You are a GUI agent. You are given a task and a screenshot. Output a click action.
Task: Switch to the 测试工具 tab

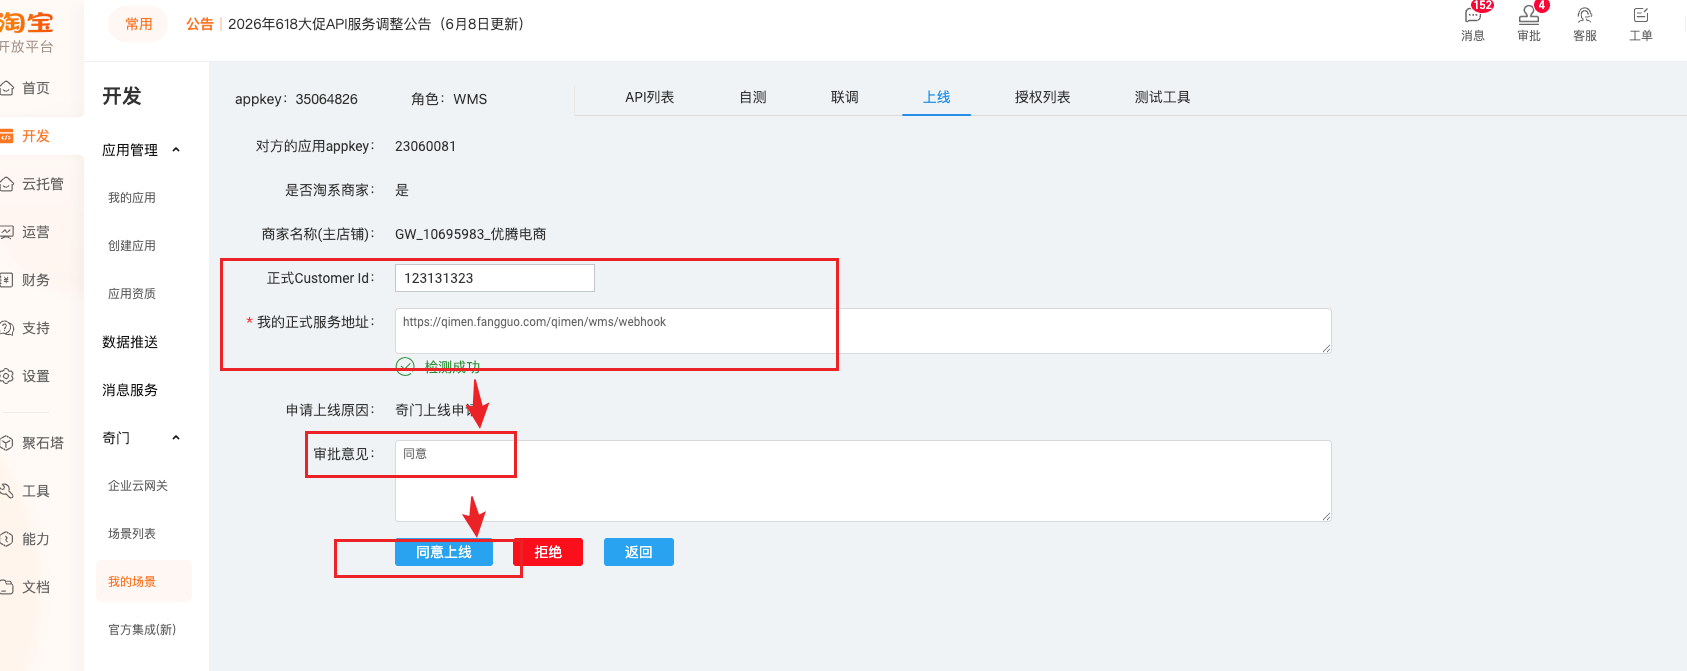(1163, 97)
